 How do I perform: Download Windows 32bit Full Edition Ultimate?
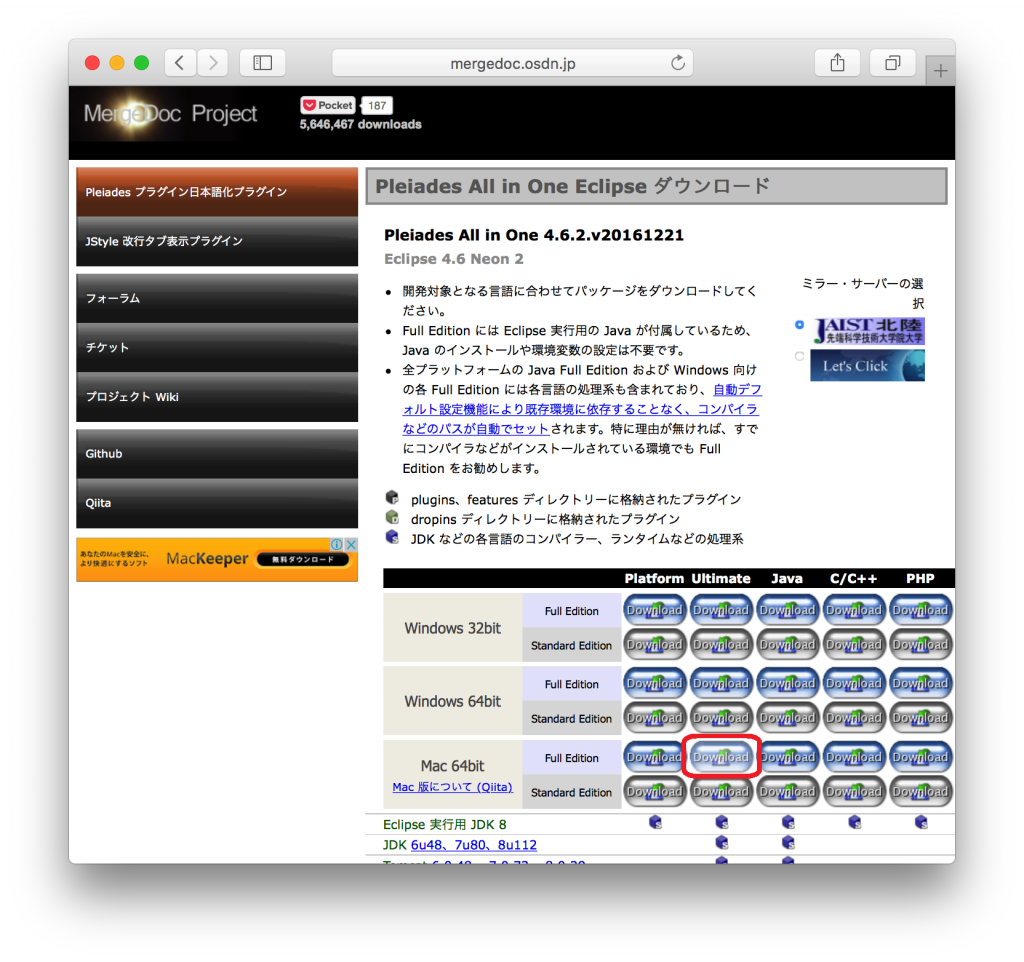click(x=721, y=610)
